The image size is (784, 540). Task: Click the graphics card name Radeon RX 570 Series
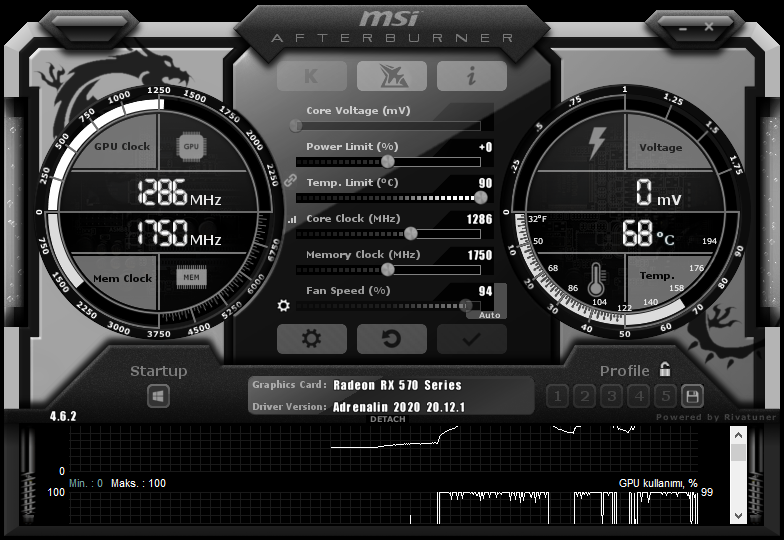(397, 385)
